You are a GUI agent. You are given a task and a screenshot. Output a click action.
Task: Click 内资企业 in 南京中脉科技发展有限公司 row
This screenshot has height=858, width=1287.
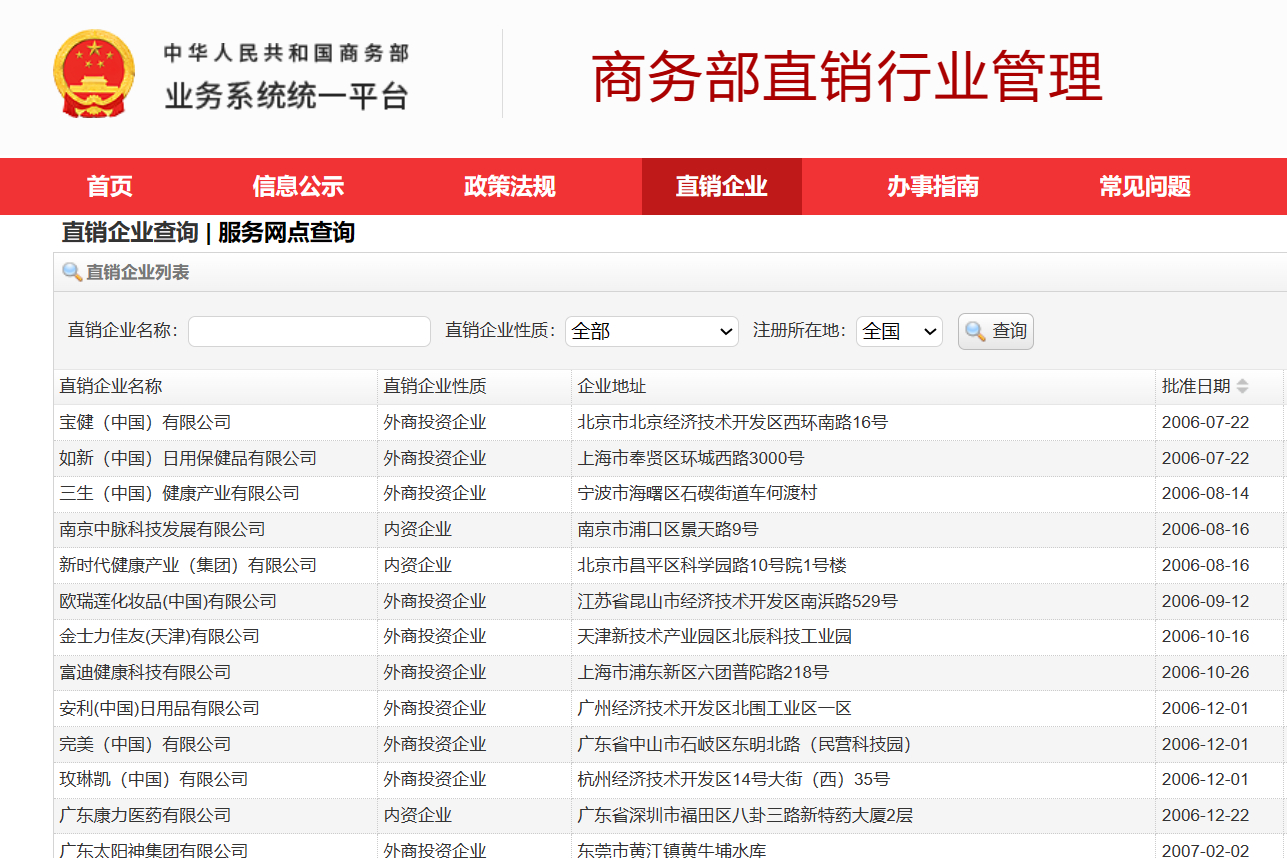pos(418,529)
